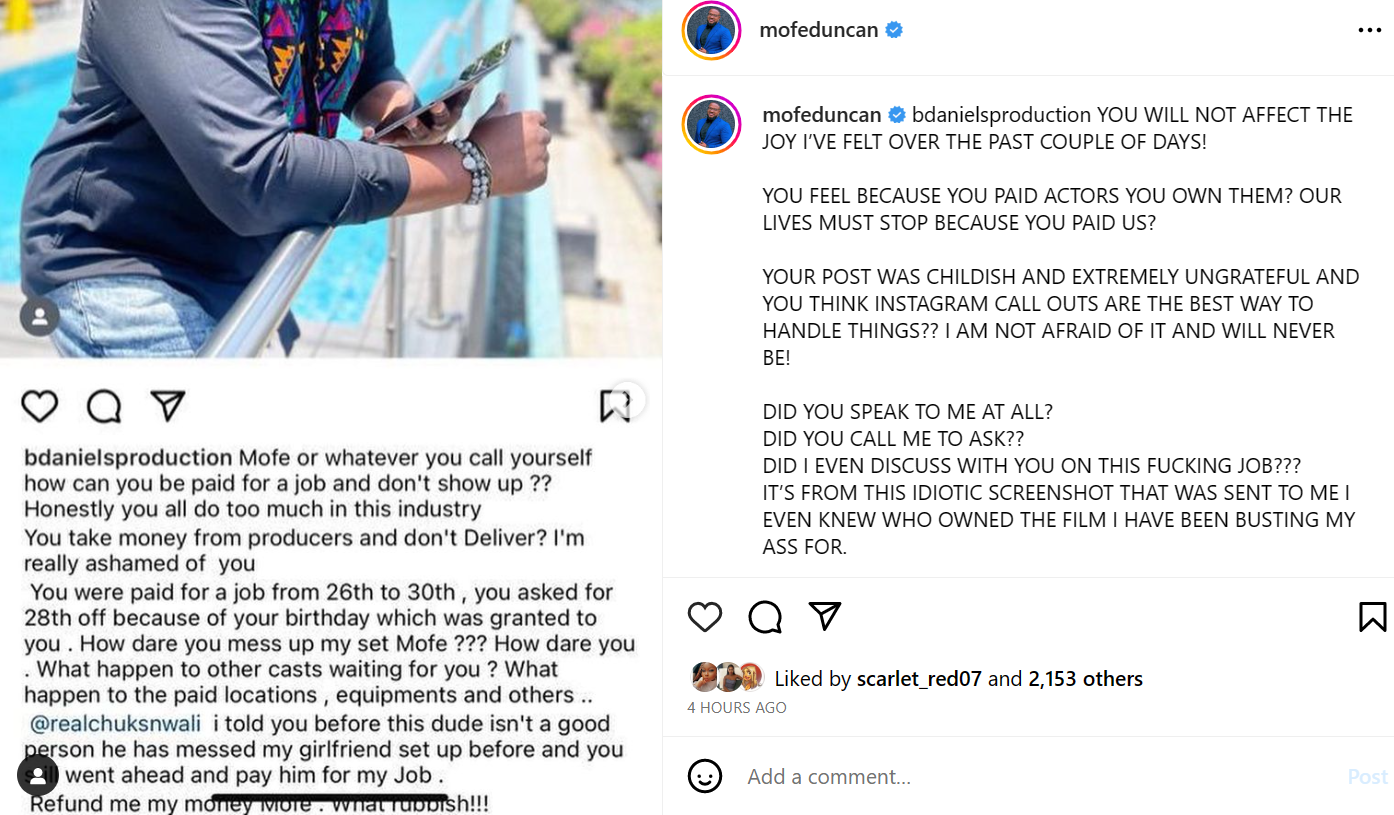Save post with the bookmark icon
The width and height of the screenshot is (1394, 815).
(1372, 617)
